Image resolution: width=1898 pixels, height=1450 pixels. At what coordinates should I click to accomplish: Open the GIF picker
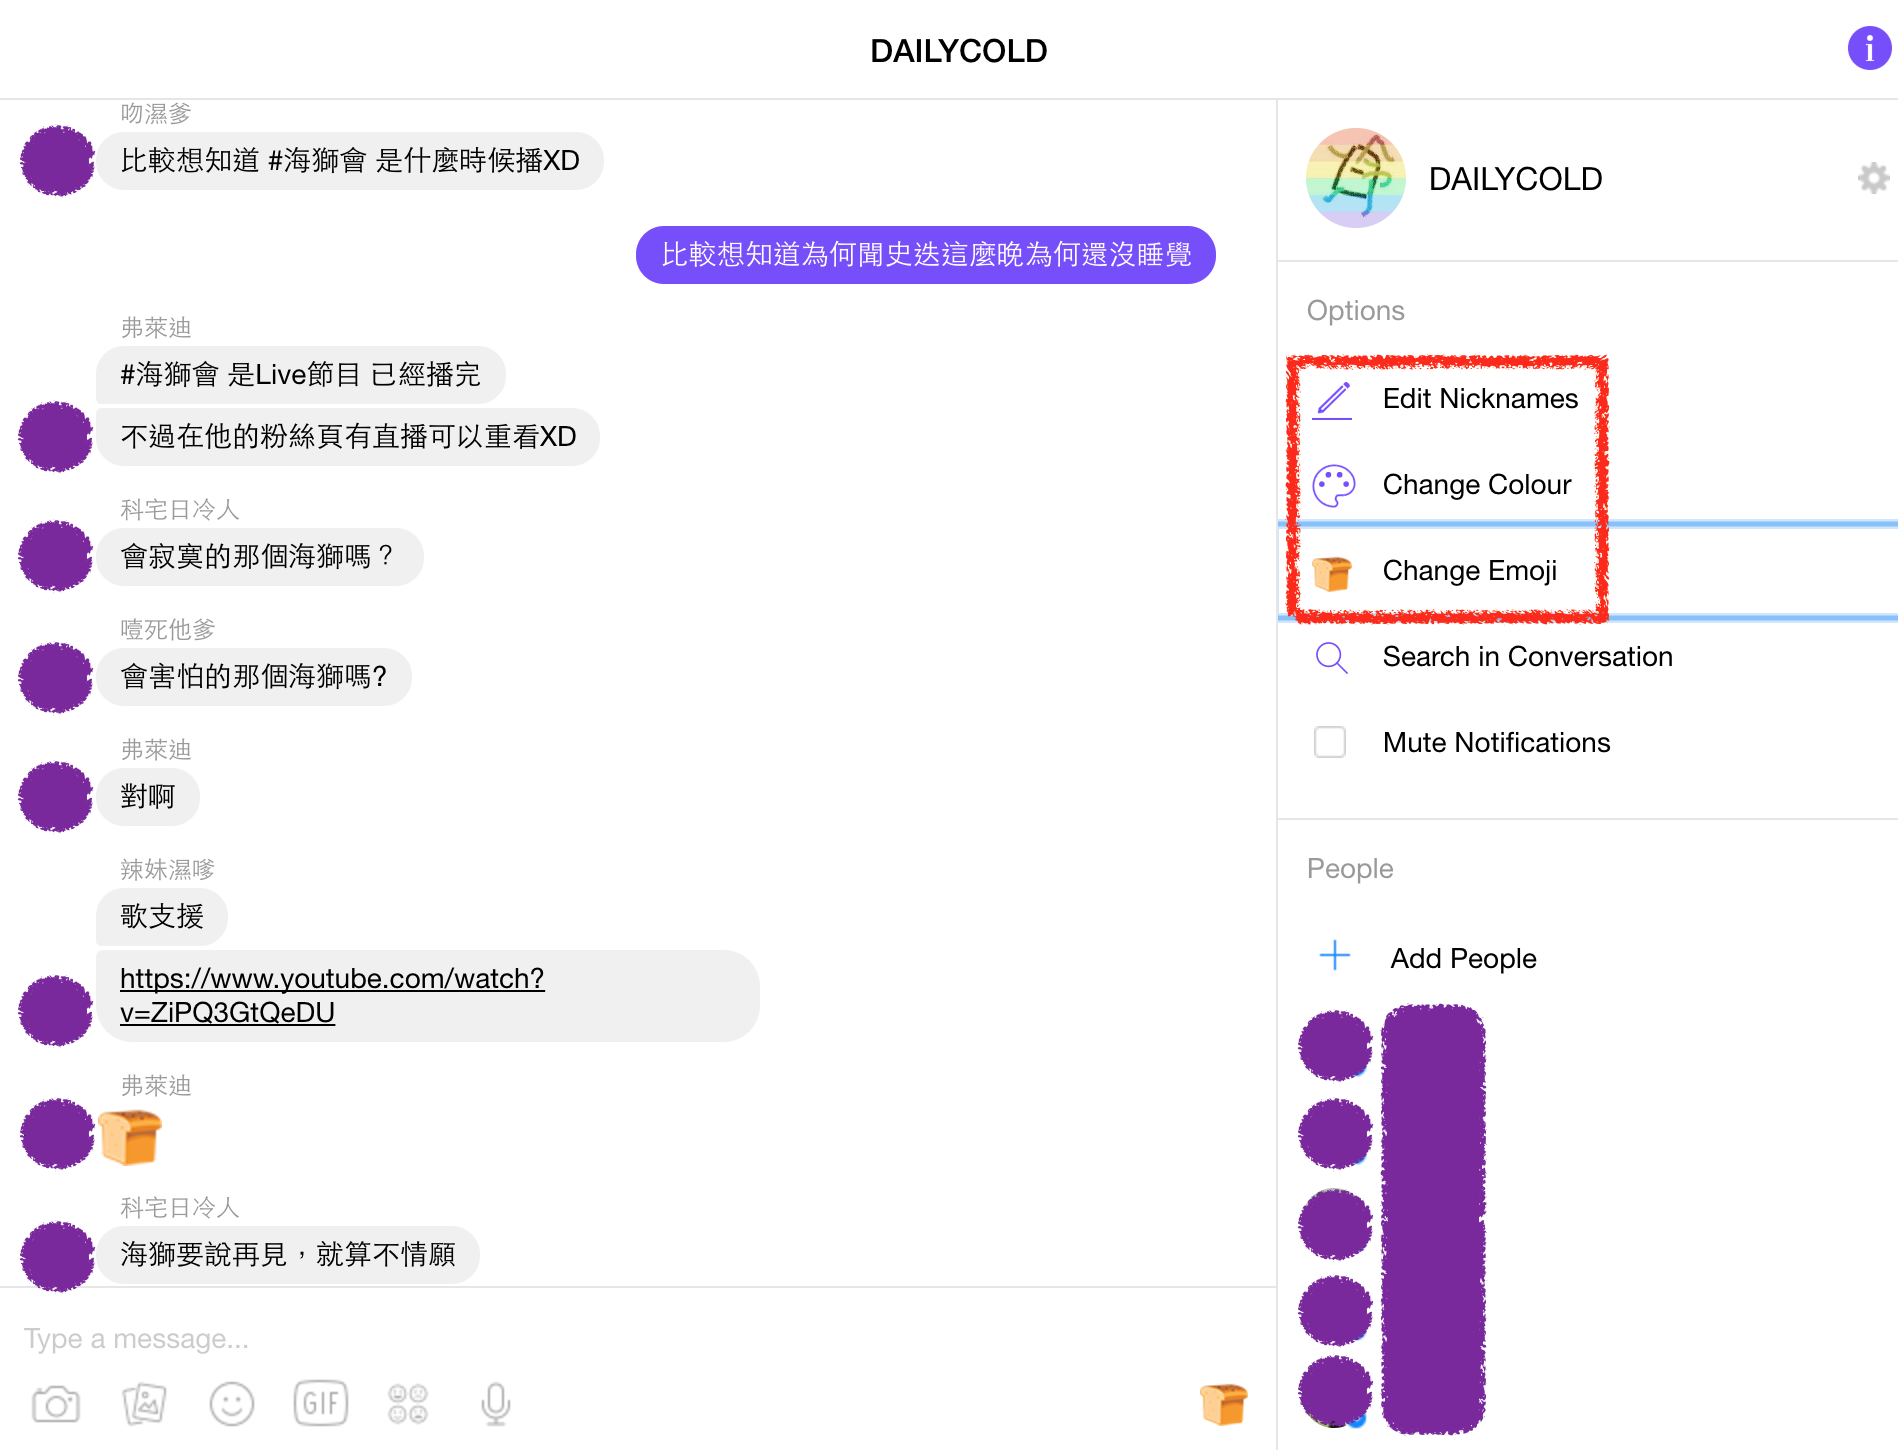(320, 1404)
